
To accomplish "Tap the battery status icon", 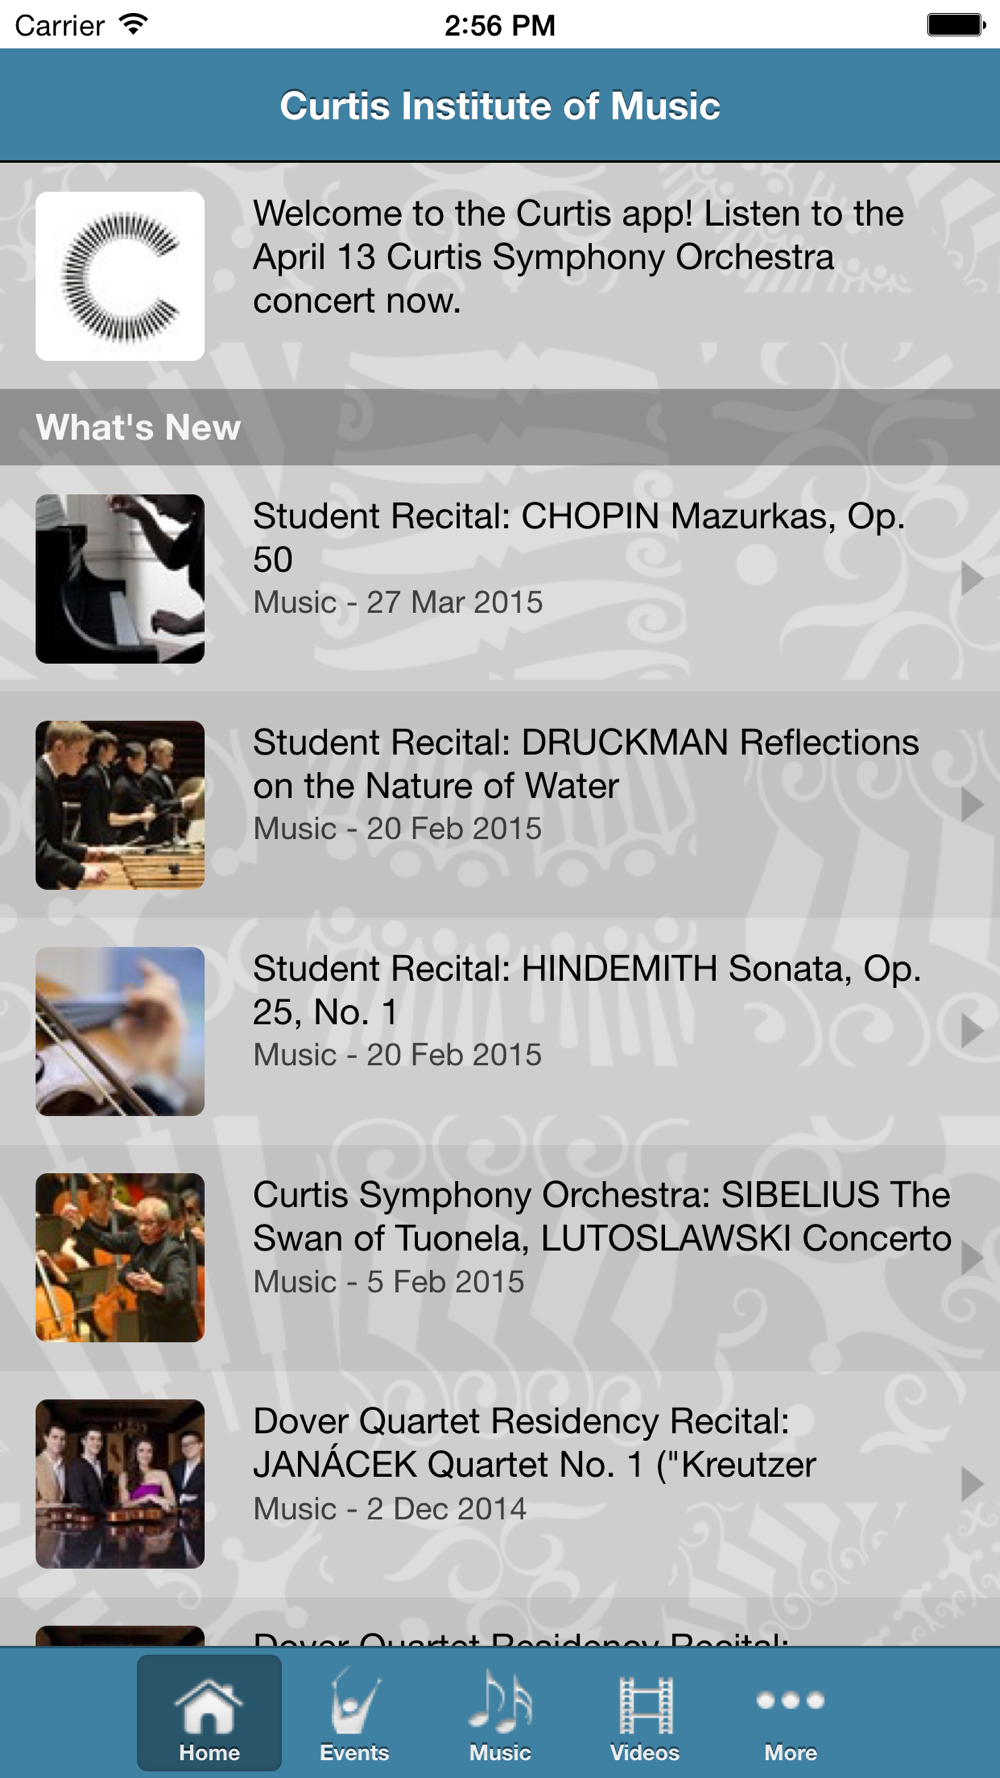I will click(955, 24).
